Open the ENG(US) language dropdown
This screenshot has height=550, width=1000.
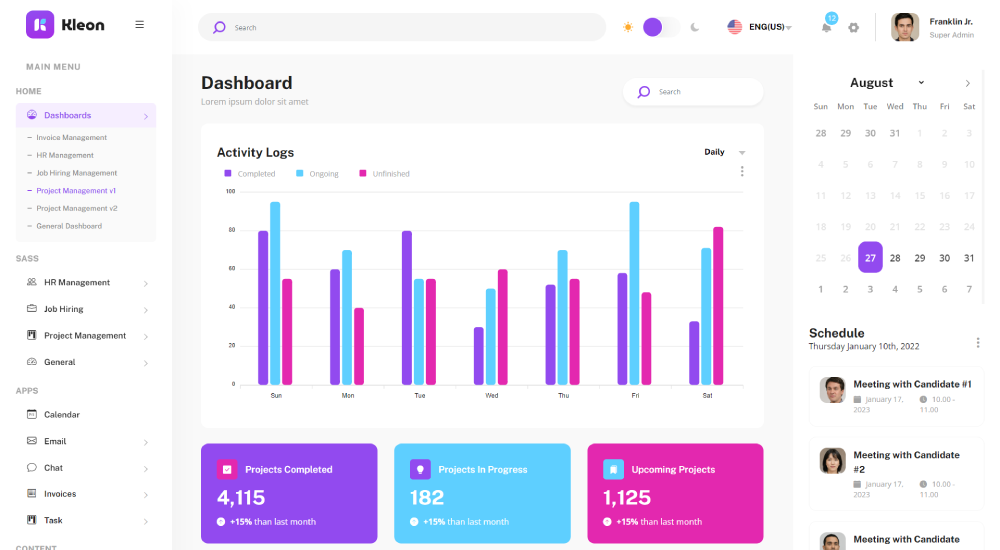pyautogui.click(x=760, y=27)
